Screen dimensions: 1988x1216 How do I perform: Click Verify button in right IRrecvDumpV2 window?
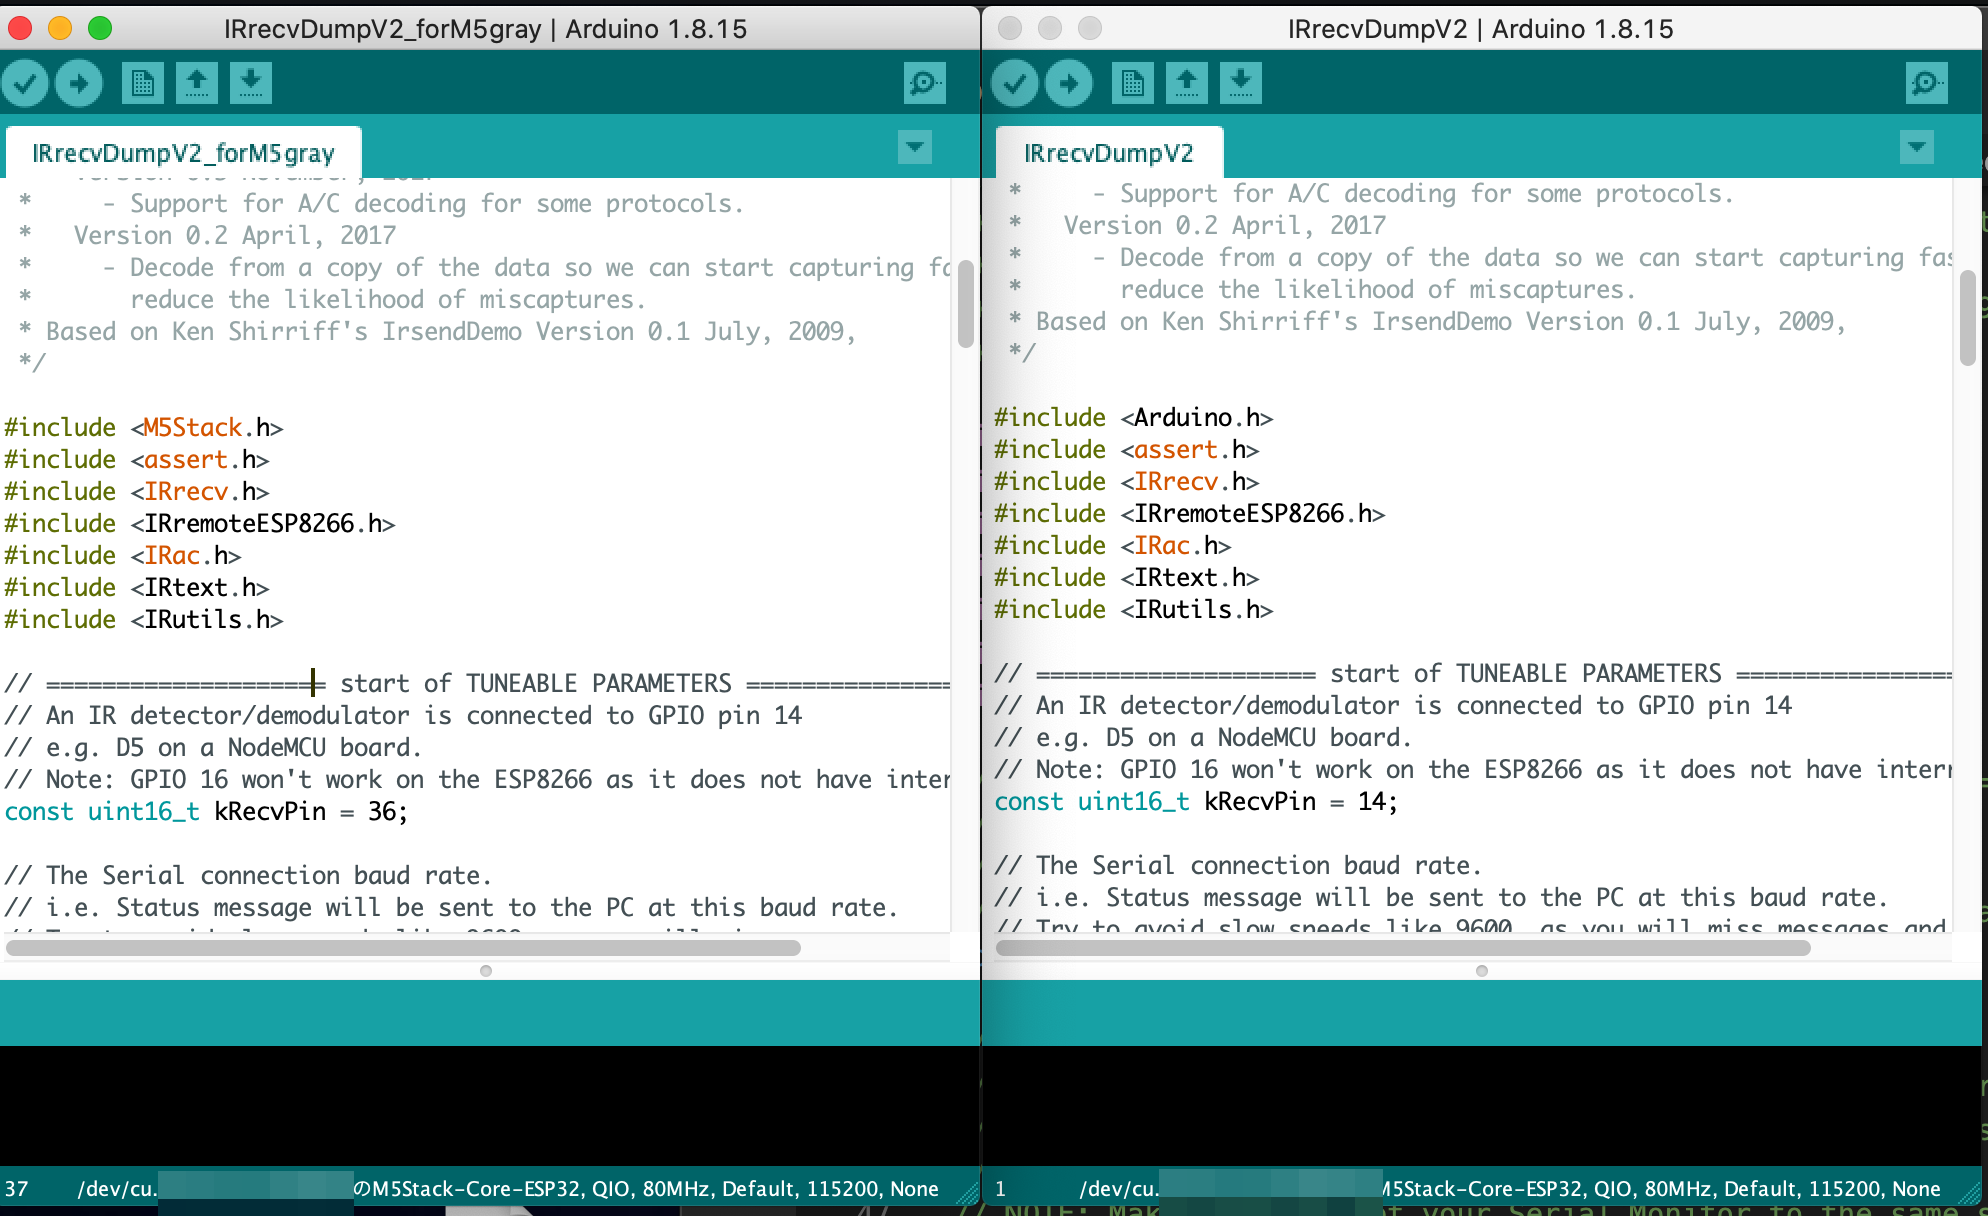click(x=1015, y=83)
